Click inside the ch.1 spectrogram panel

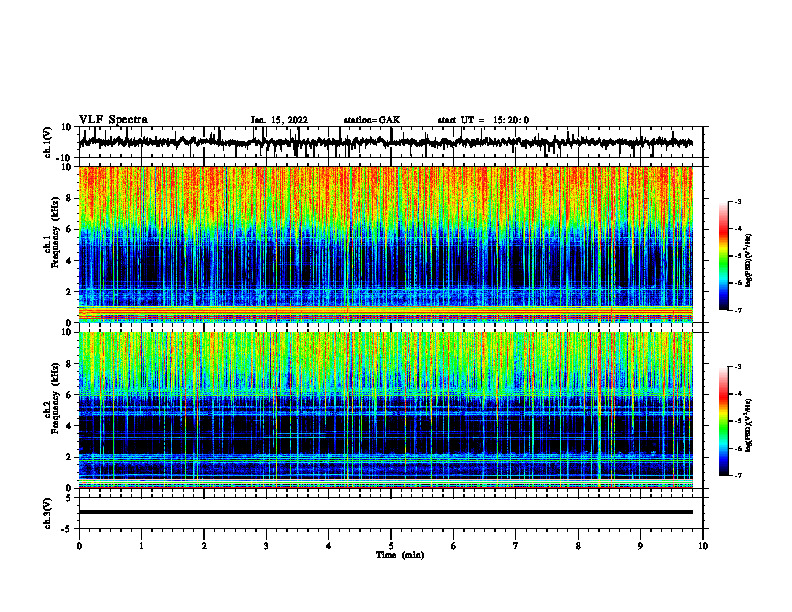pos(386,244)
